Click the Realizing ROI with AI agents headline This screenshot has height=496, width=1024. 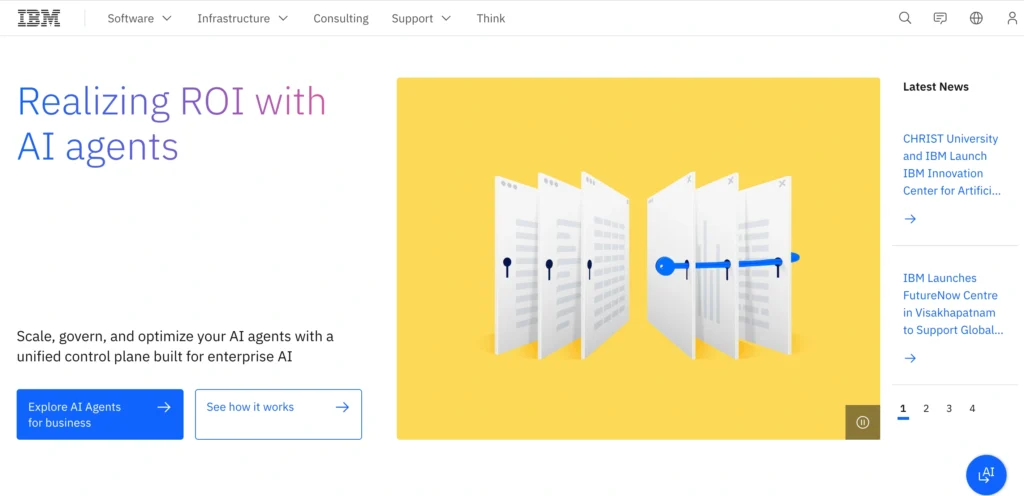[x=171, y=124]
